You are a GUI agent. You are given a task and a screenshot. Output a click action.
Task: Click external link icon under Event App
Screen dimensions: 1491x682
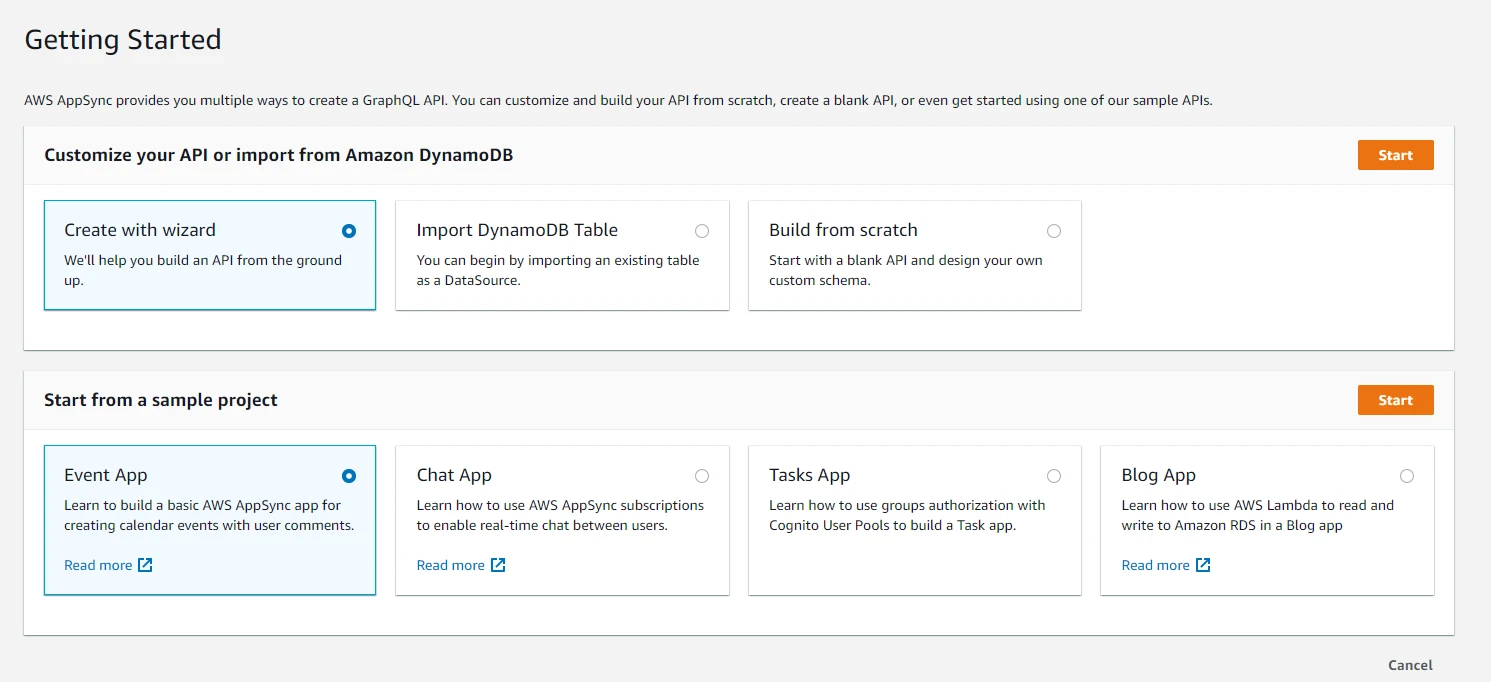(145, 565)
